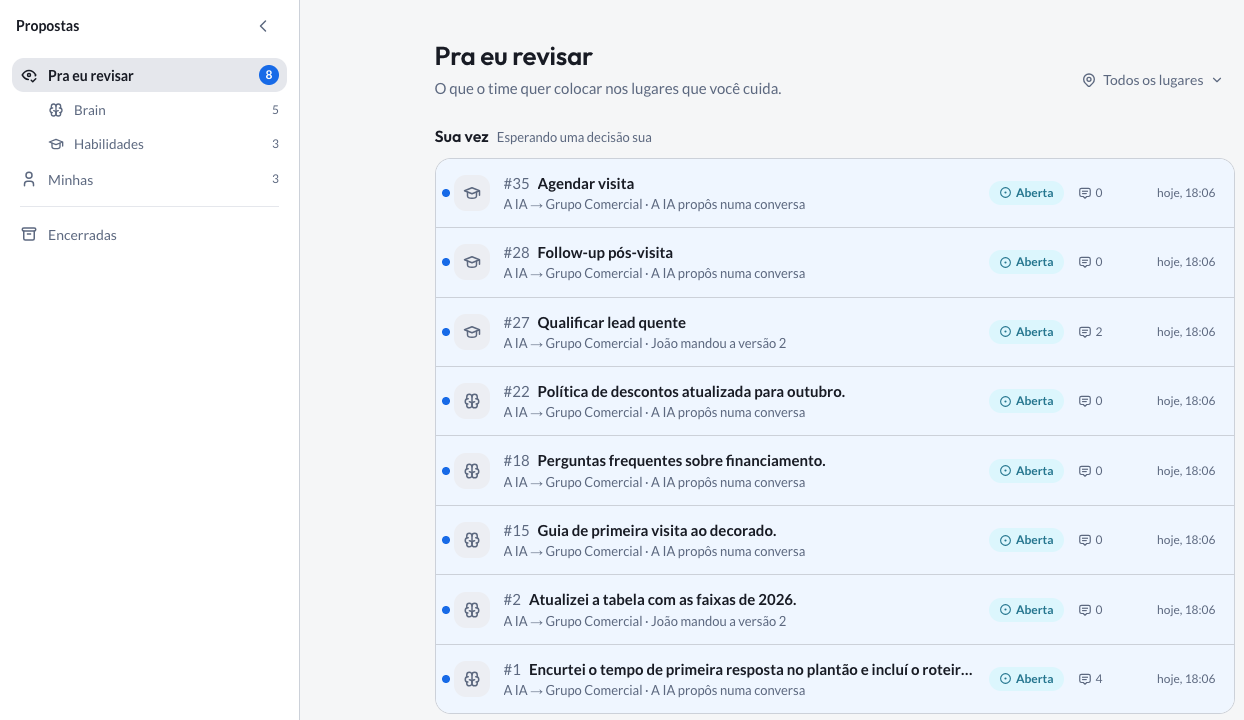The width and height of the screenshot is (1244, 720).
Task: Click comment icon on Perguntas frequentes row
Action: [x=1084, y=471]
